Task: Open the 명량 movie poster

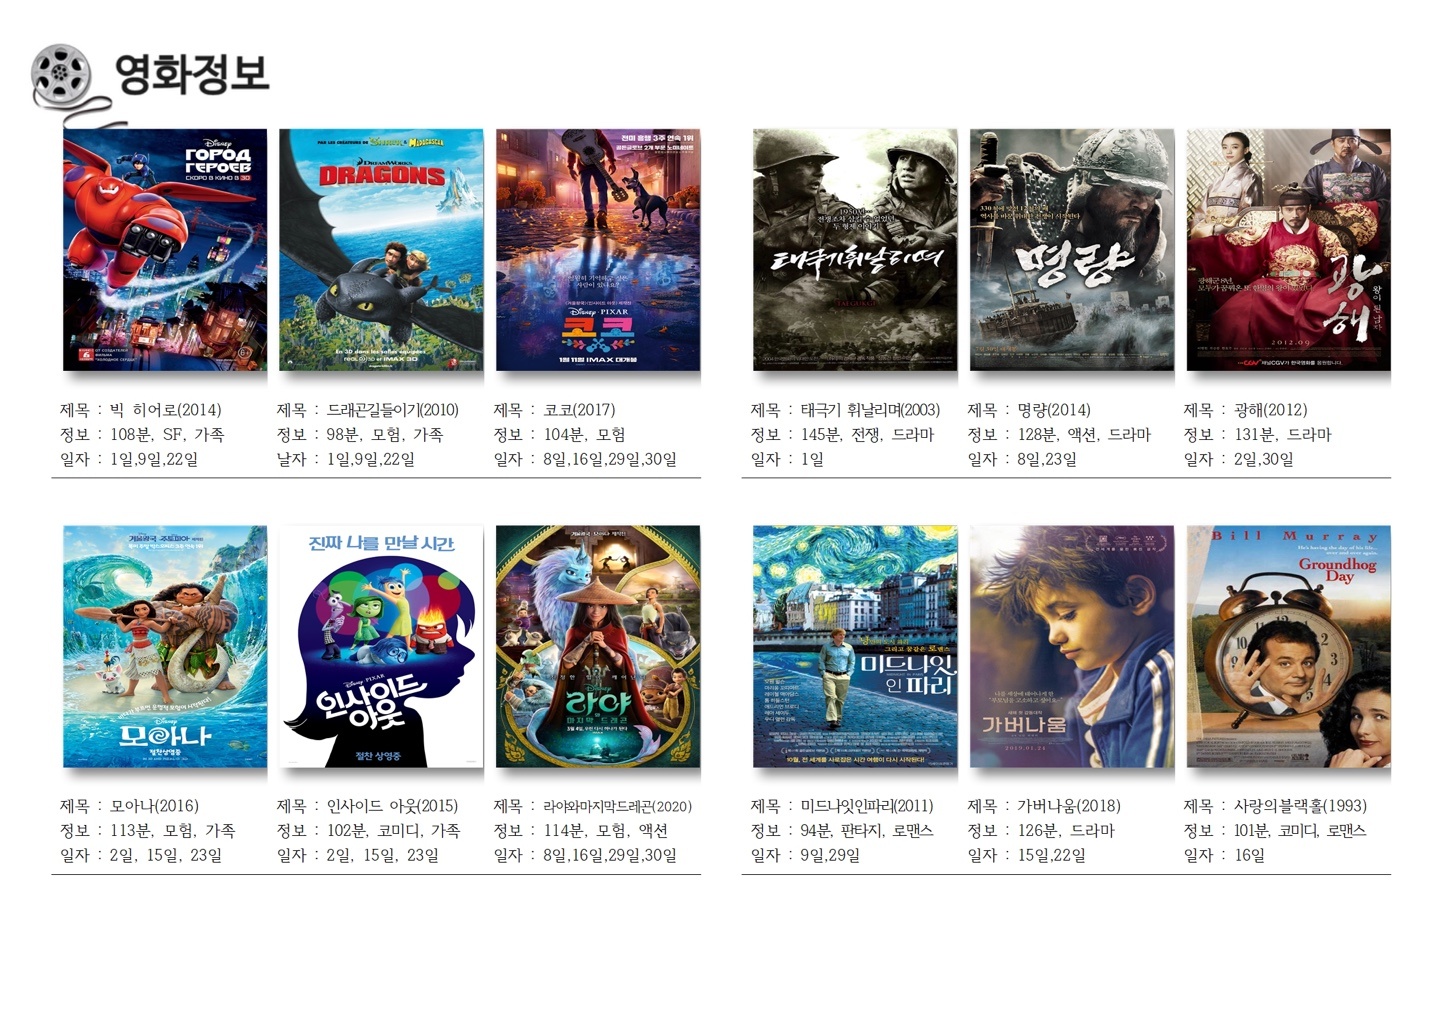Action: coord(1072,250)
